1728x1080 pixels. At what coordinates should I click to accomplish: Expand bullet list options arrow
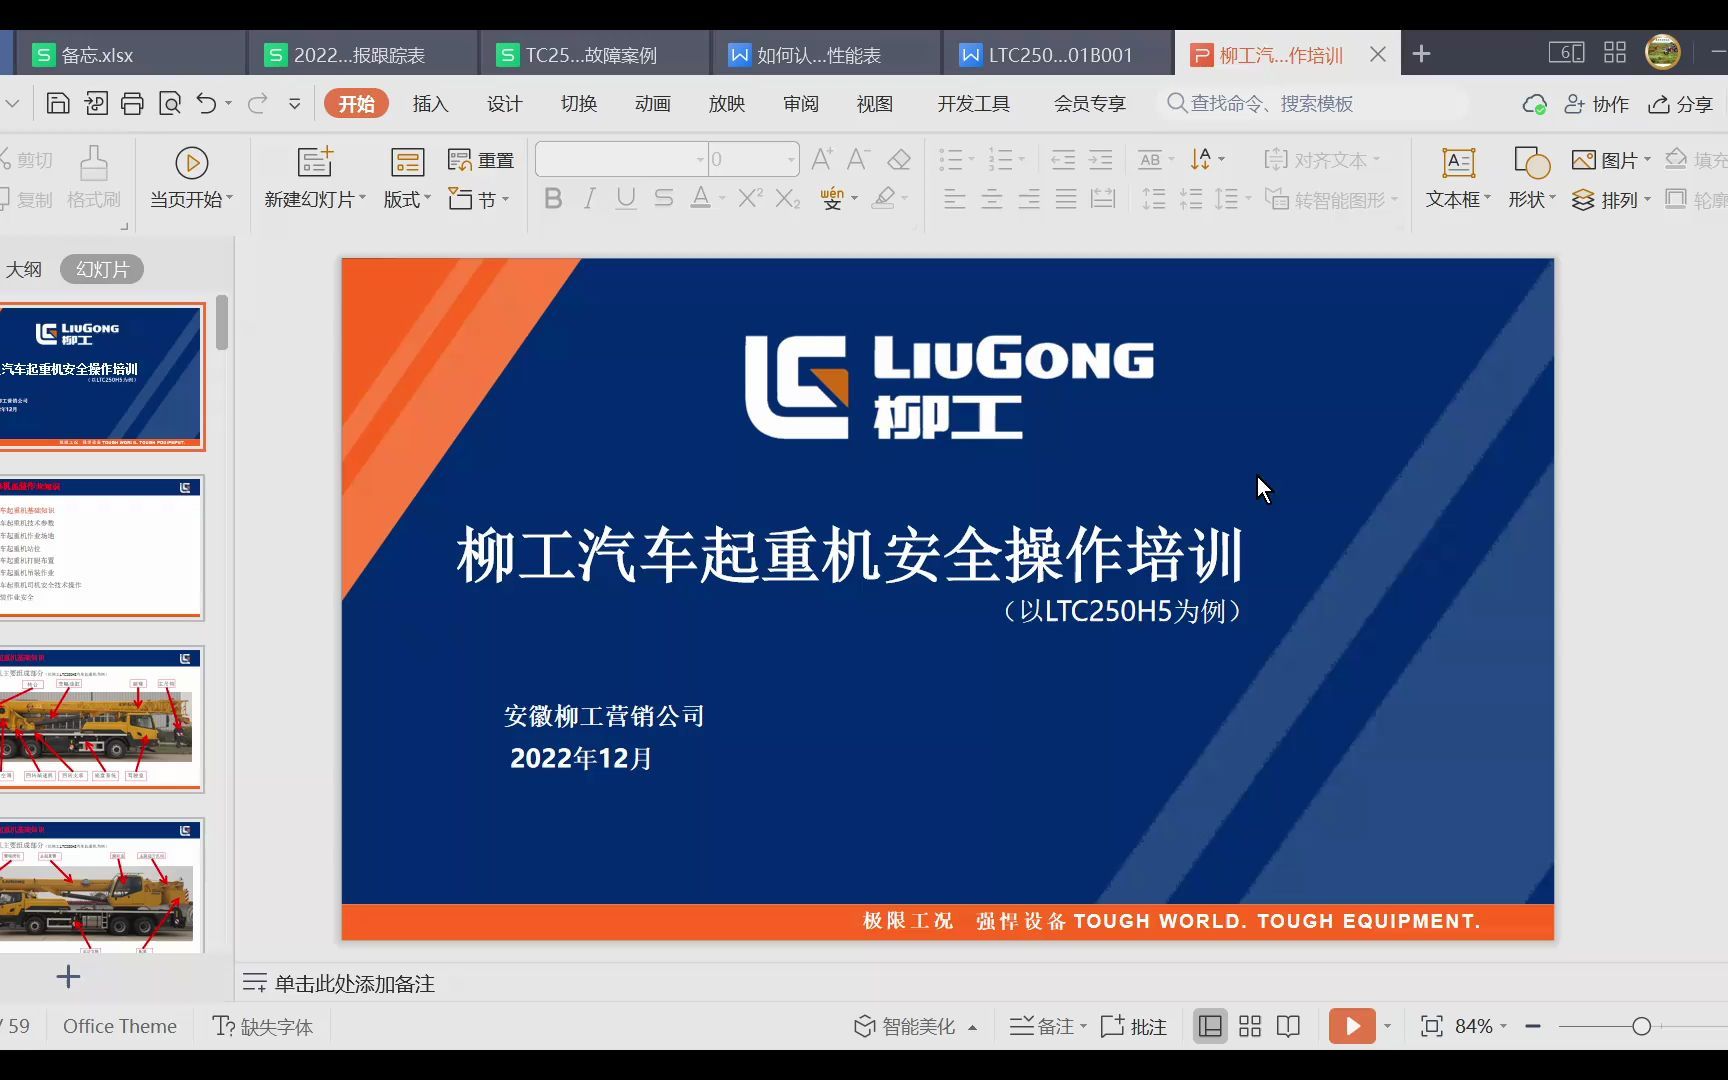pyautogui.click(x=971, y=160)
